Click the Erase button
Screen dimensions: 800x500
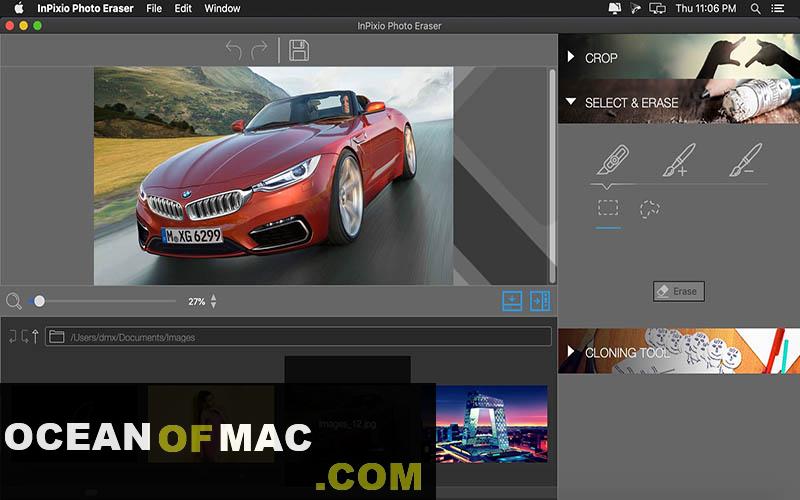(679, 291)
